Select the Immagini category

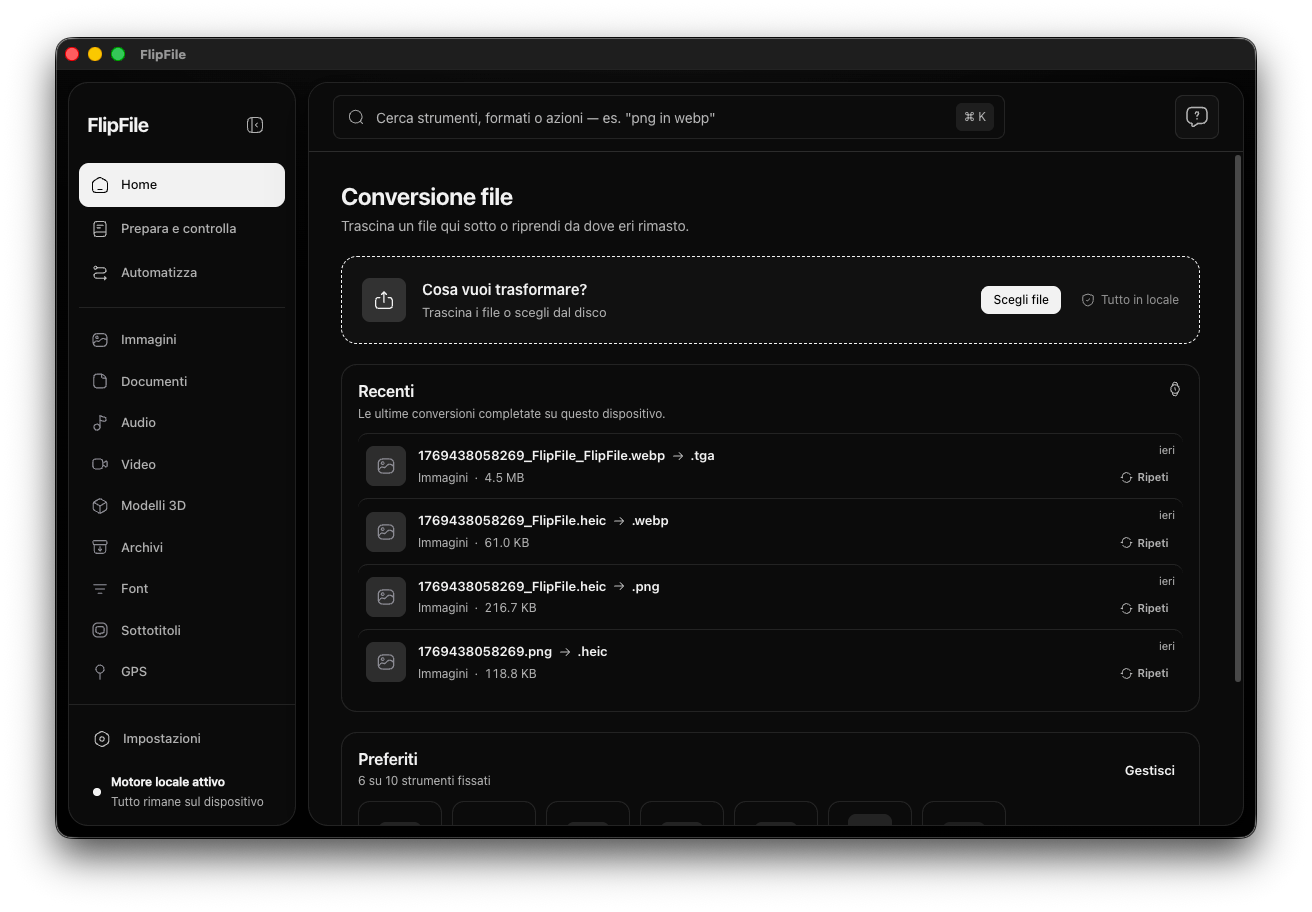coord(182,340)
